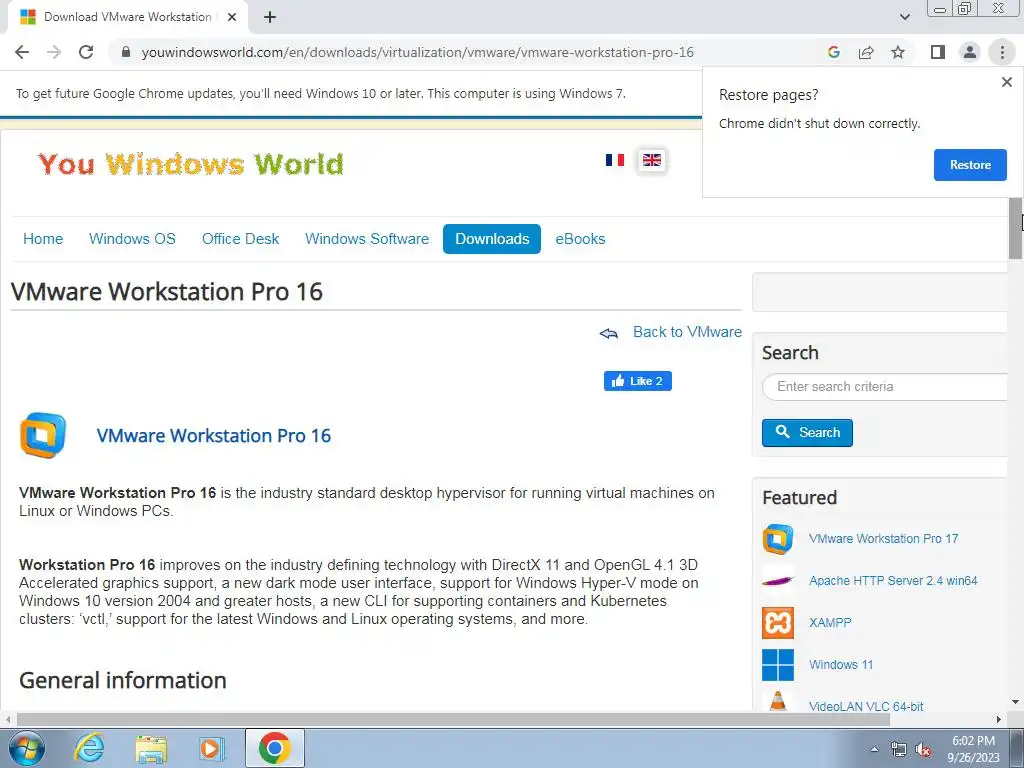Open the Chrome profile avatar

[970, 52]
